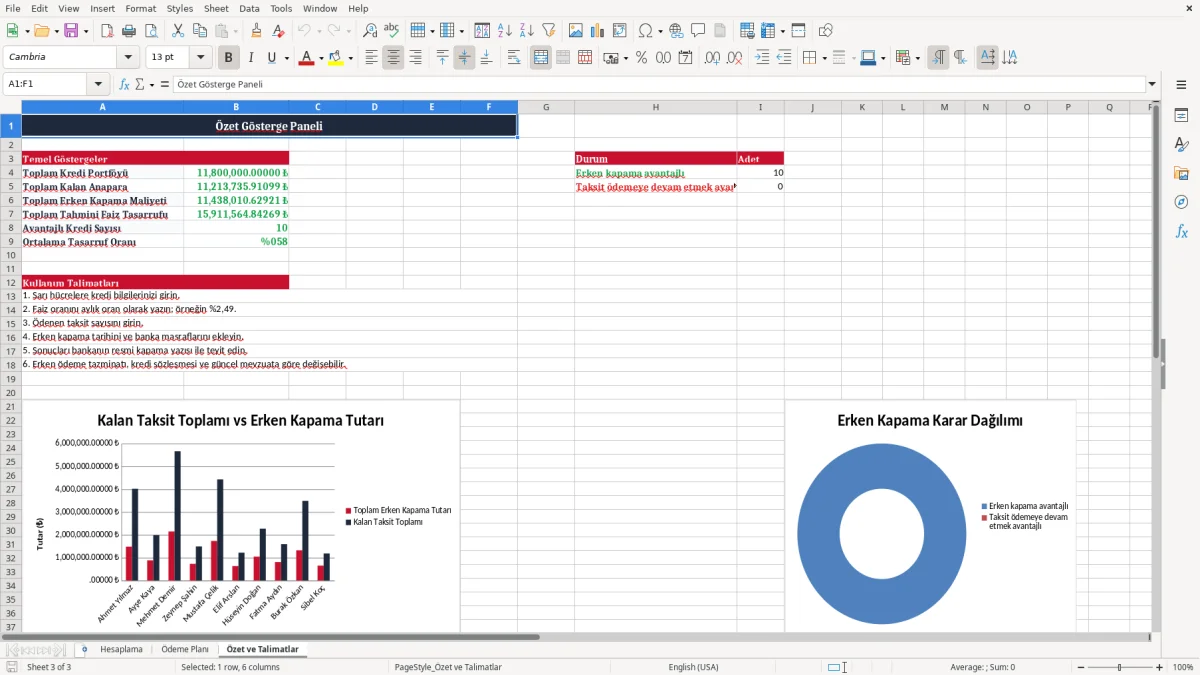
Task: Open the underline style dropdown arrow
Action: 286,58
